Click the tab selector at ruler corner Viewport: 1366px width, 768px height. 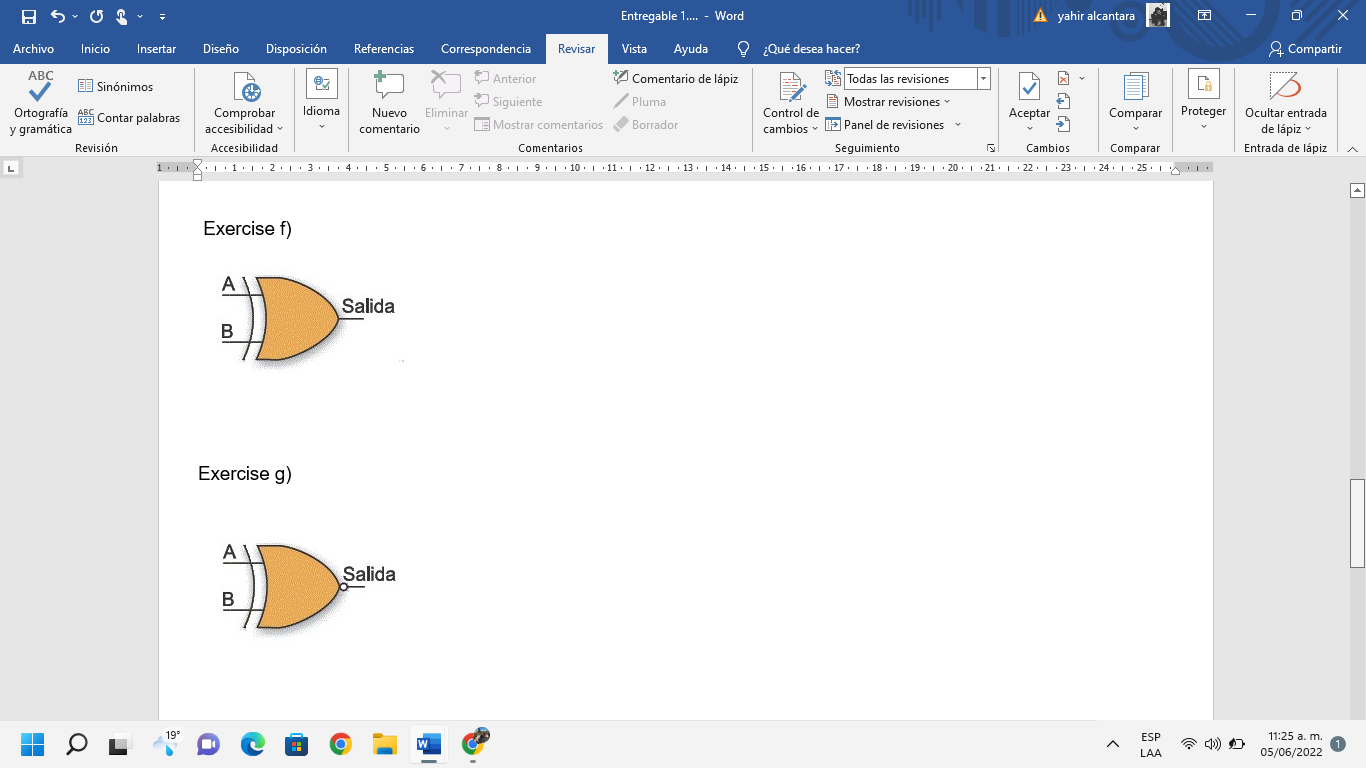[x=11, y=169]
